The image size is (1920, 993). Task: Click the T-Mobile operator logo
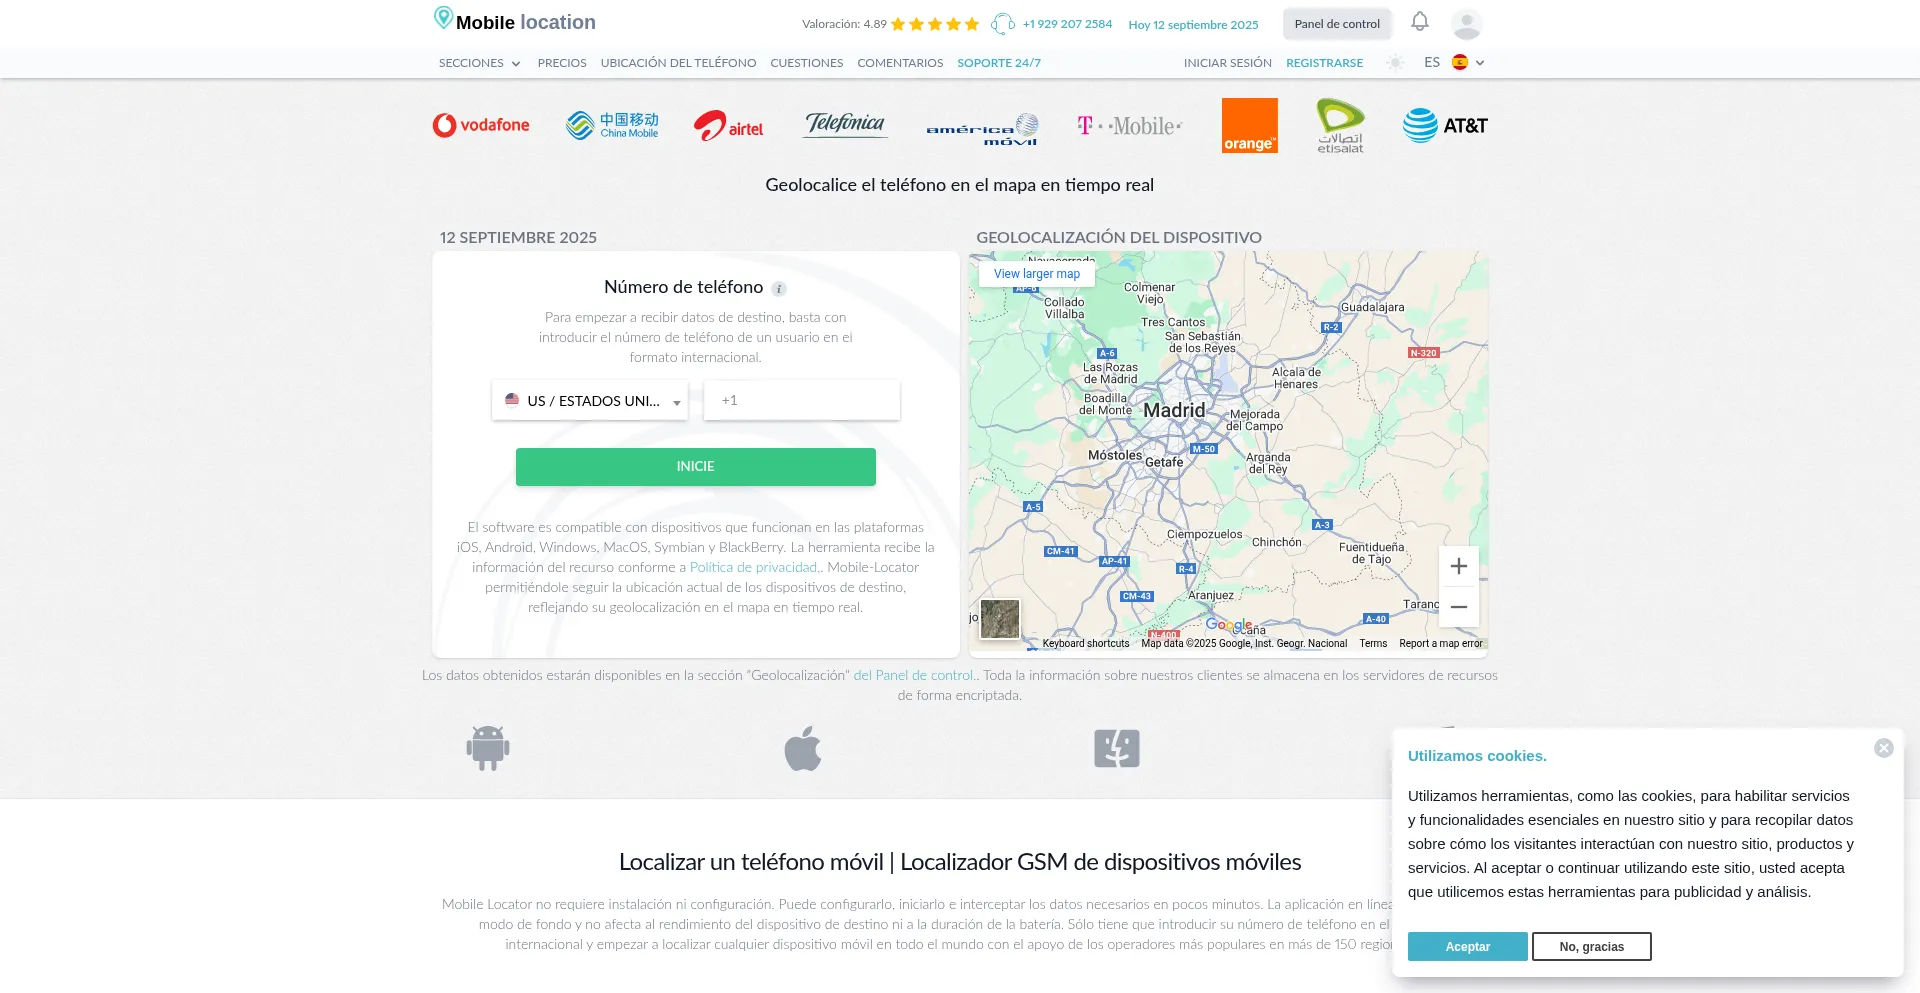(x=1129, y=126)
